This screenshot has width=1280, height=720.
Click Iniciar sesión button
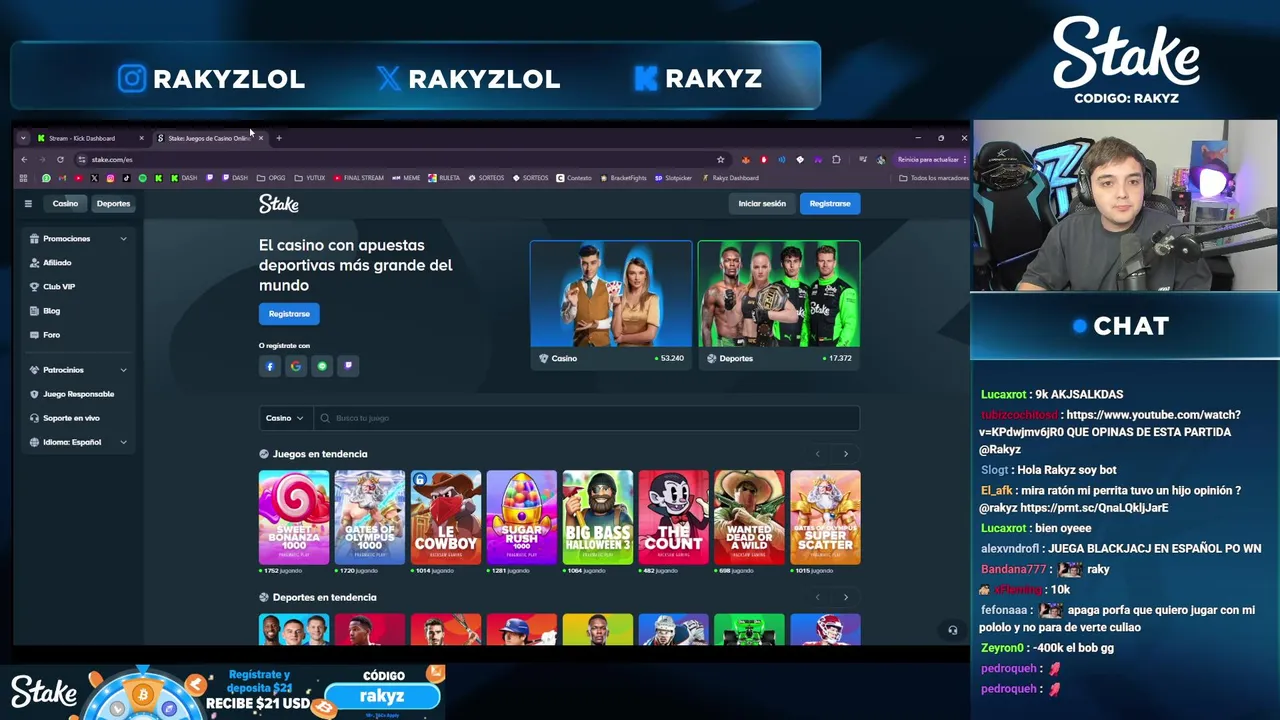pyautogui.click(x=762, y=204)
